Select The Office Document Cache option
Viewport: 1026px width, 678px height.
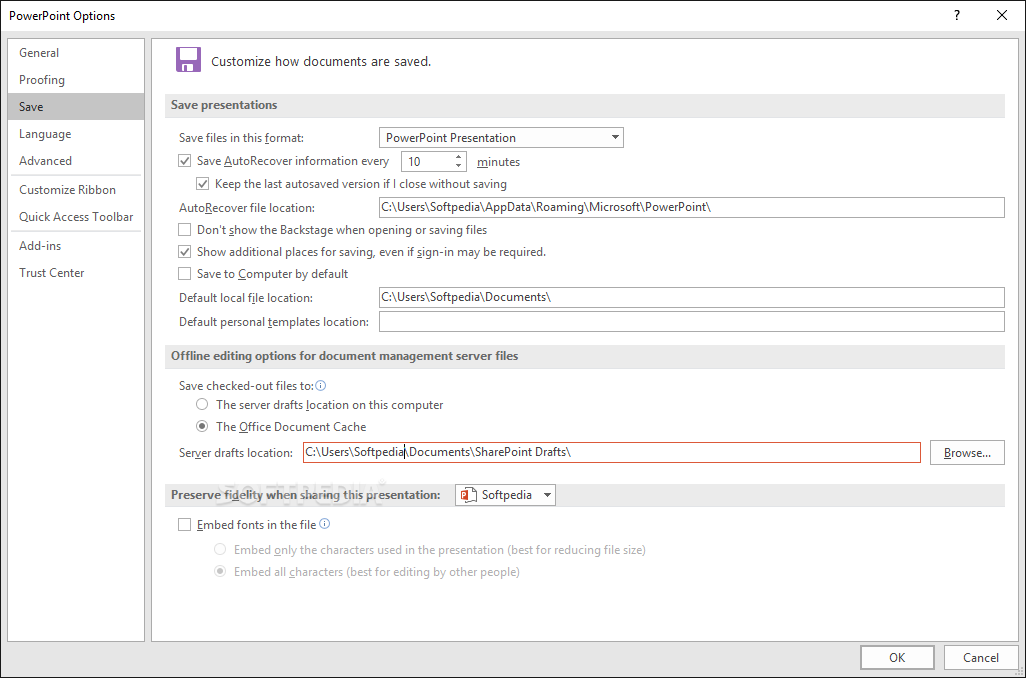pyautogui.click(x=202, y=426)
